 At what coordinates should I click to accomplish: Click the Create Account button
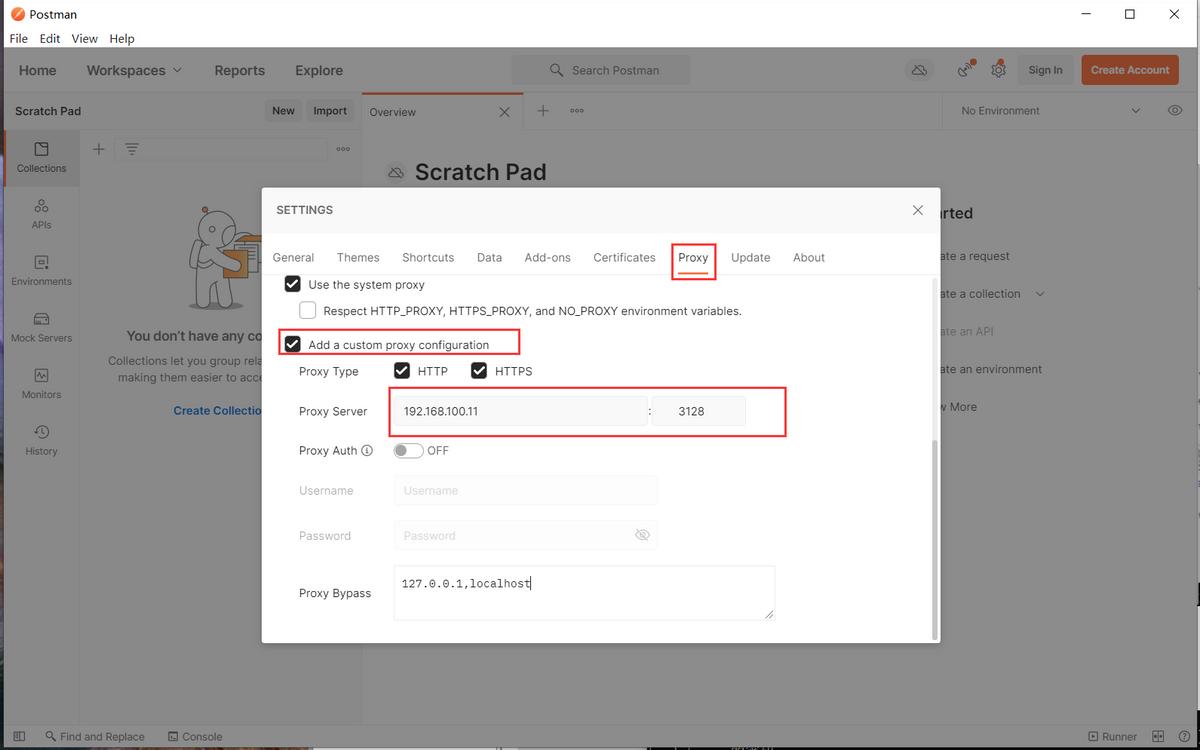tap(1130, 70)
